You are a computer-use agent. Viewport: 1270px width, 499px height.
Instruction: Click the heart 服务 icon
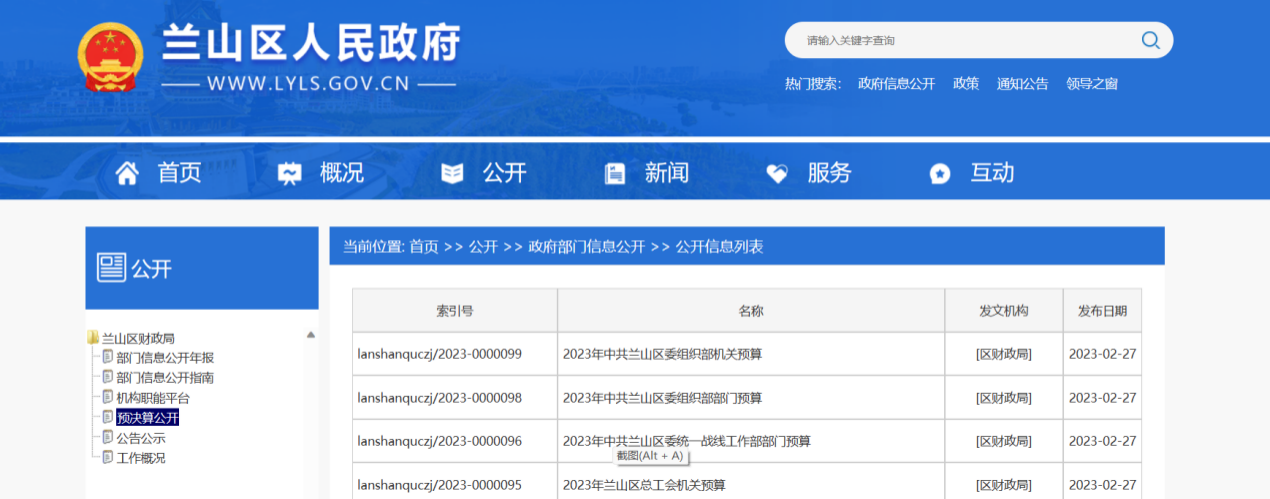click(777, 173)
